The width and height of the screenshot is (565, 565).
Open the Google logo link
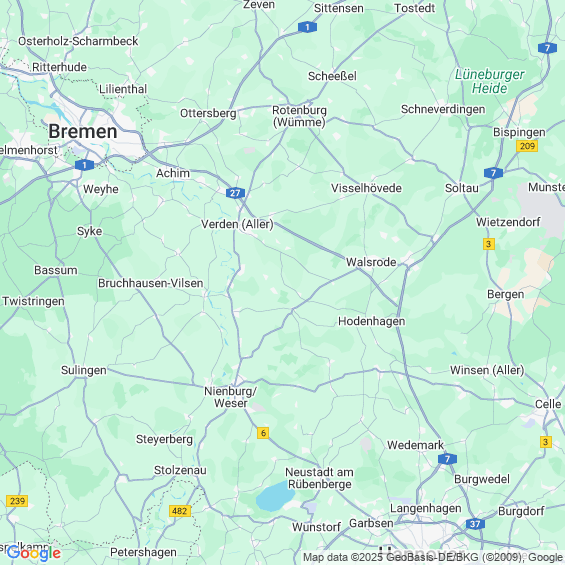[34, 553]
